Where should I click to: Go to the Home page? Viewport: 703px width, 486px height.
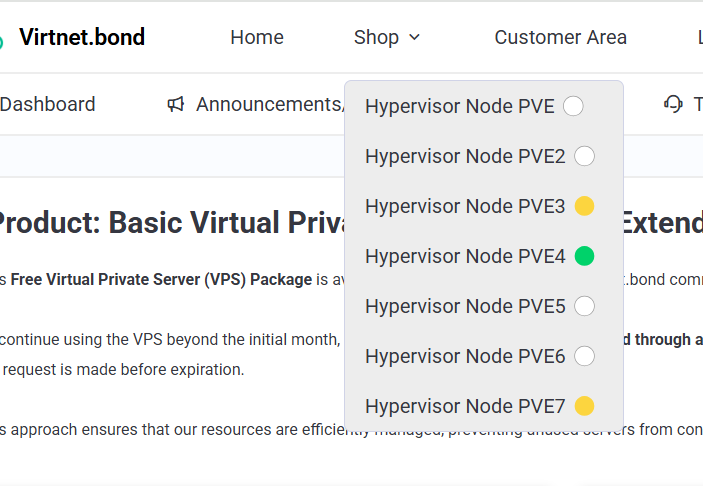coord(257,37)
